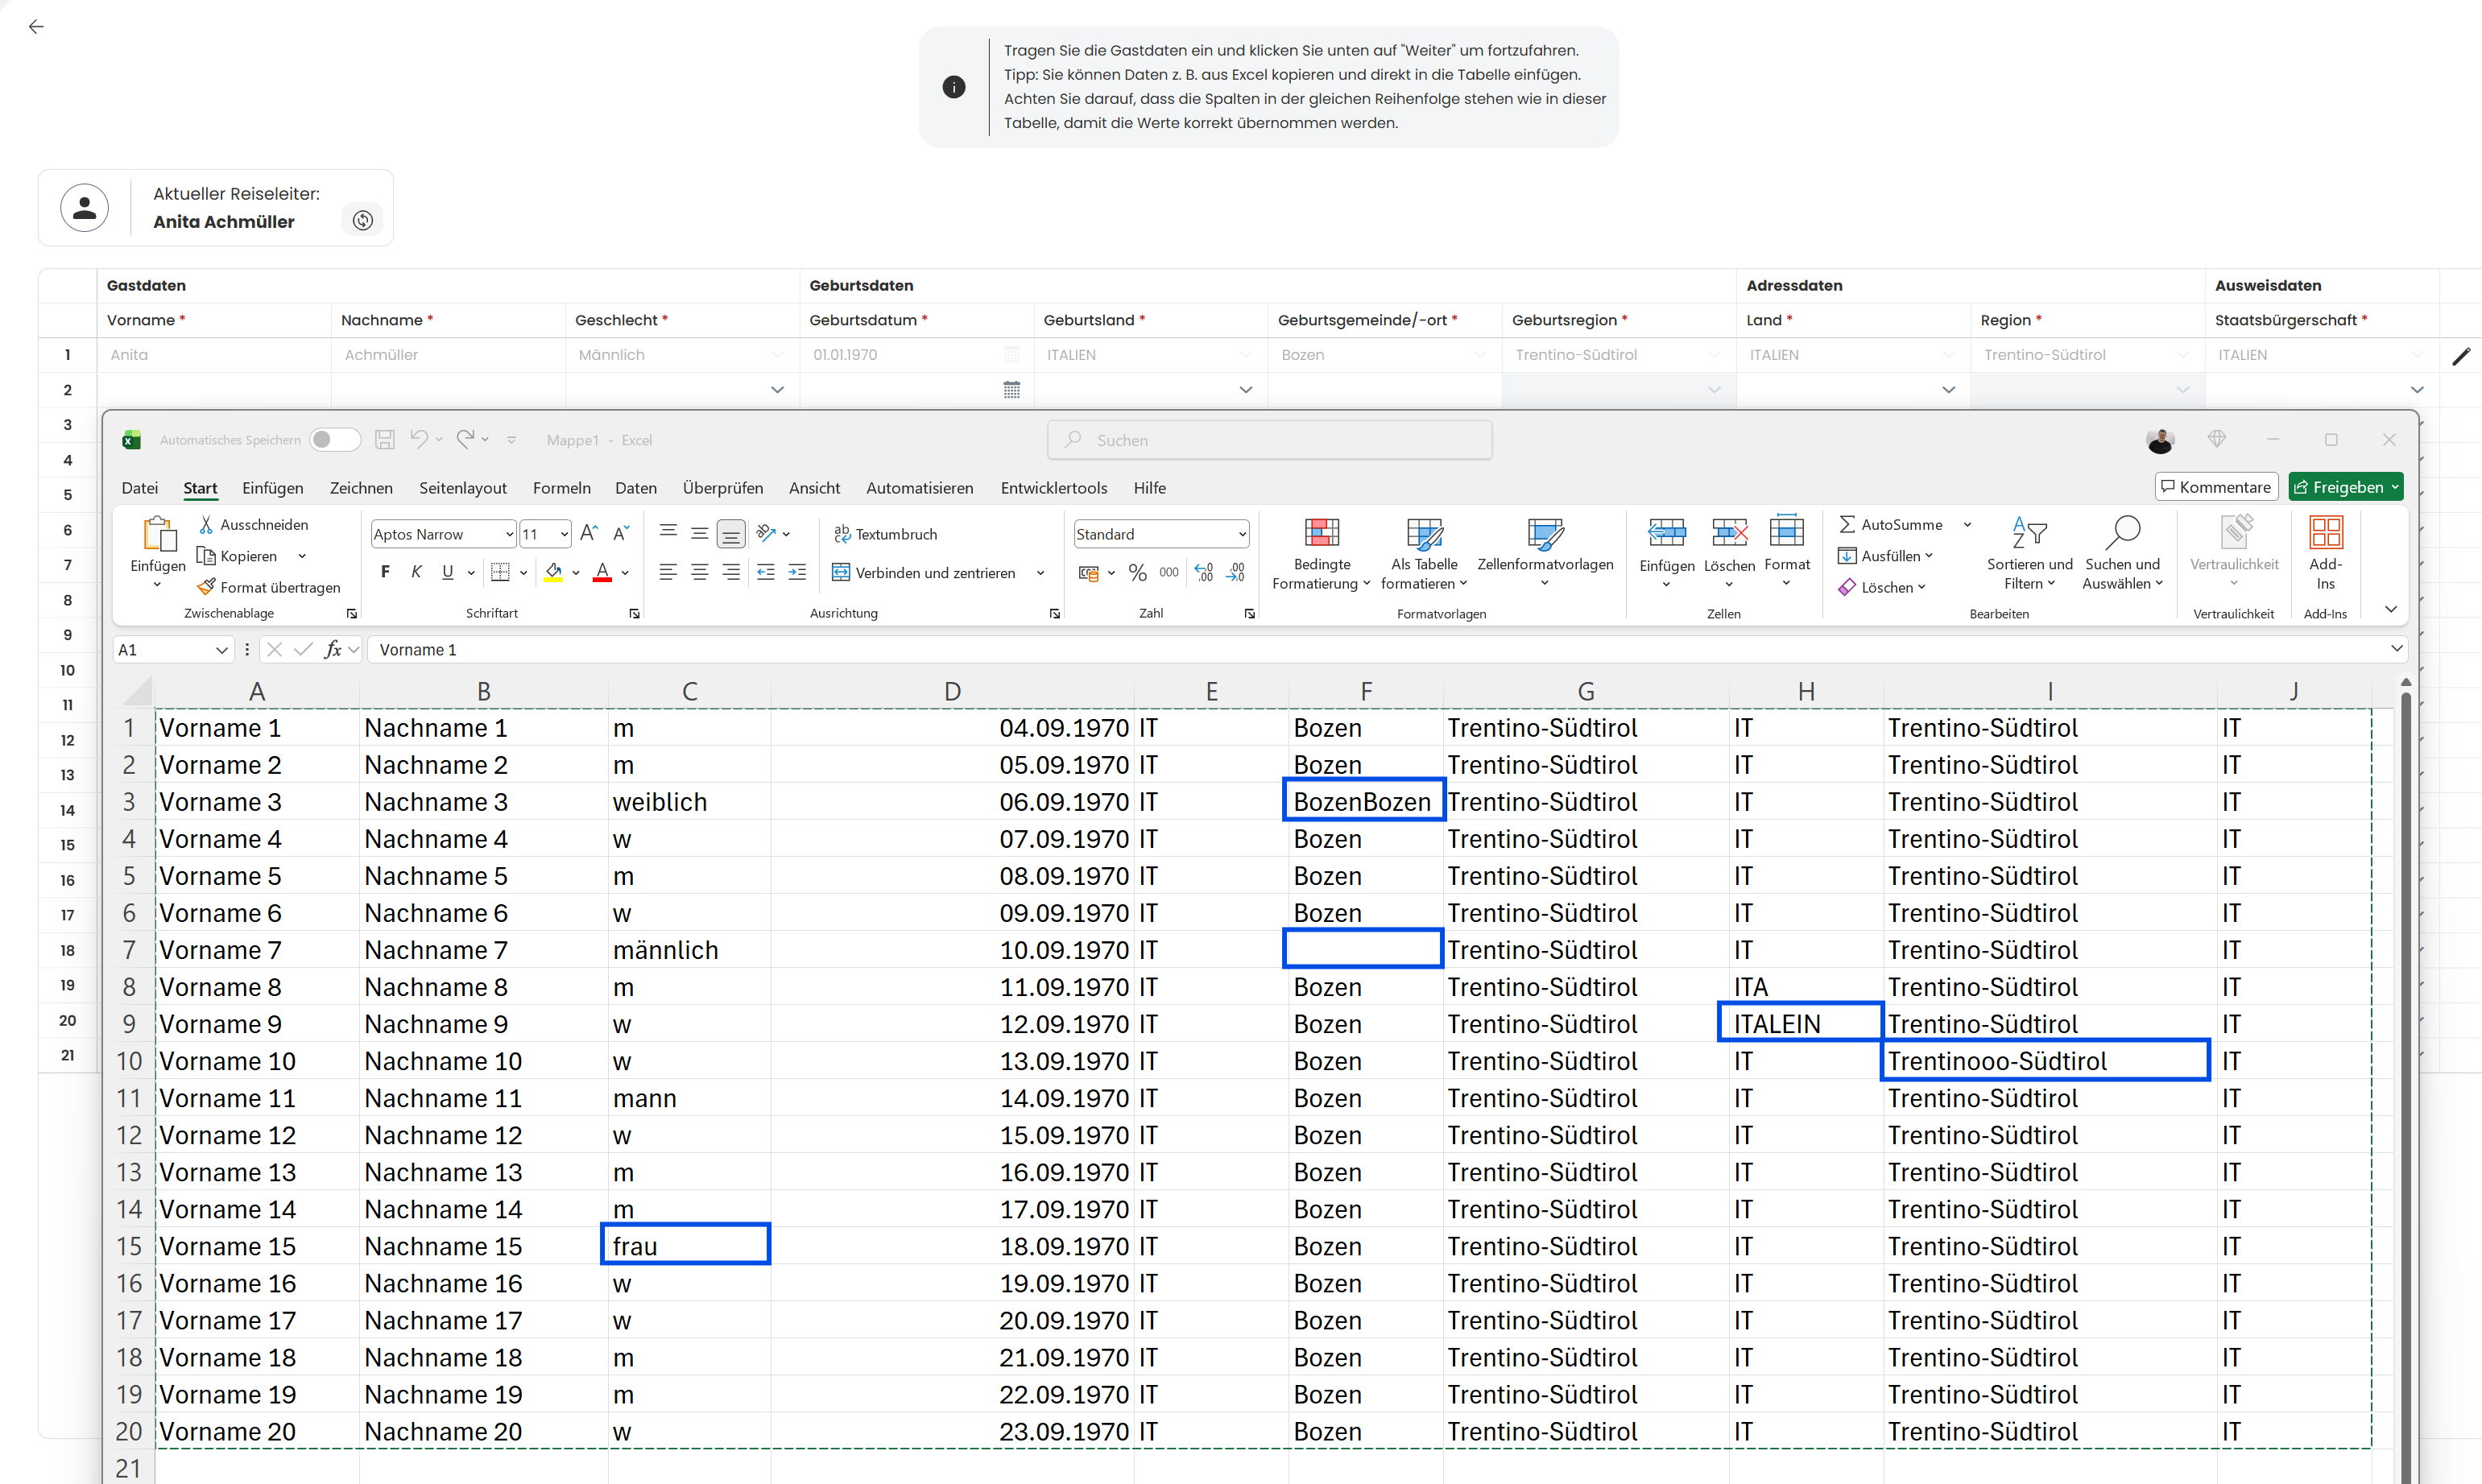The width and height of the screenshot is (2482, 1484).
Task: Switch to the Formeln ribbon tab
Action: point(561,488)
